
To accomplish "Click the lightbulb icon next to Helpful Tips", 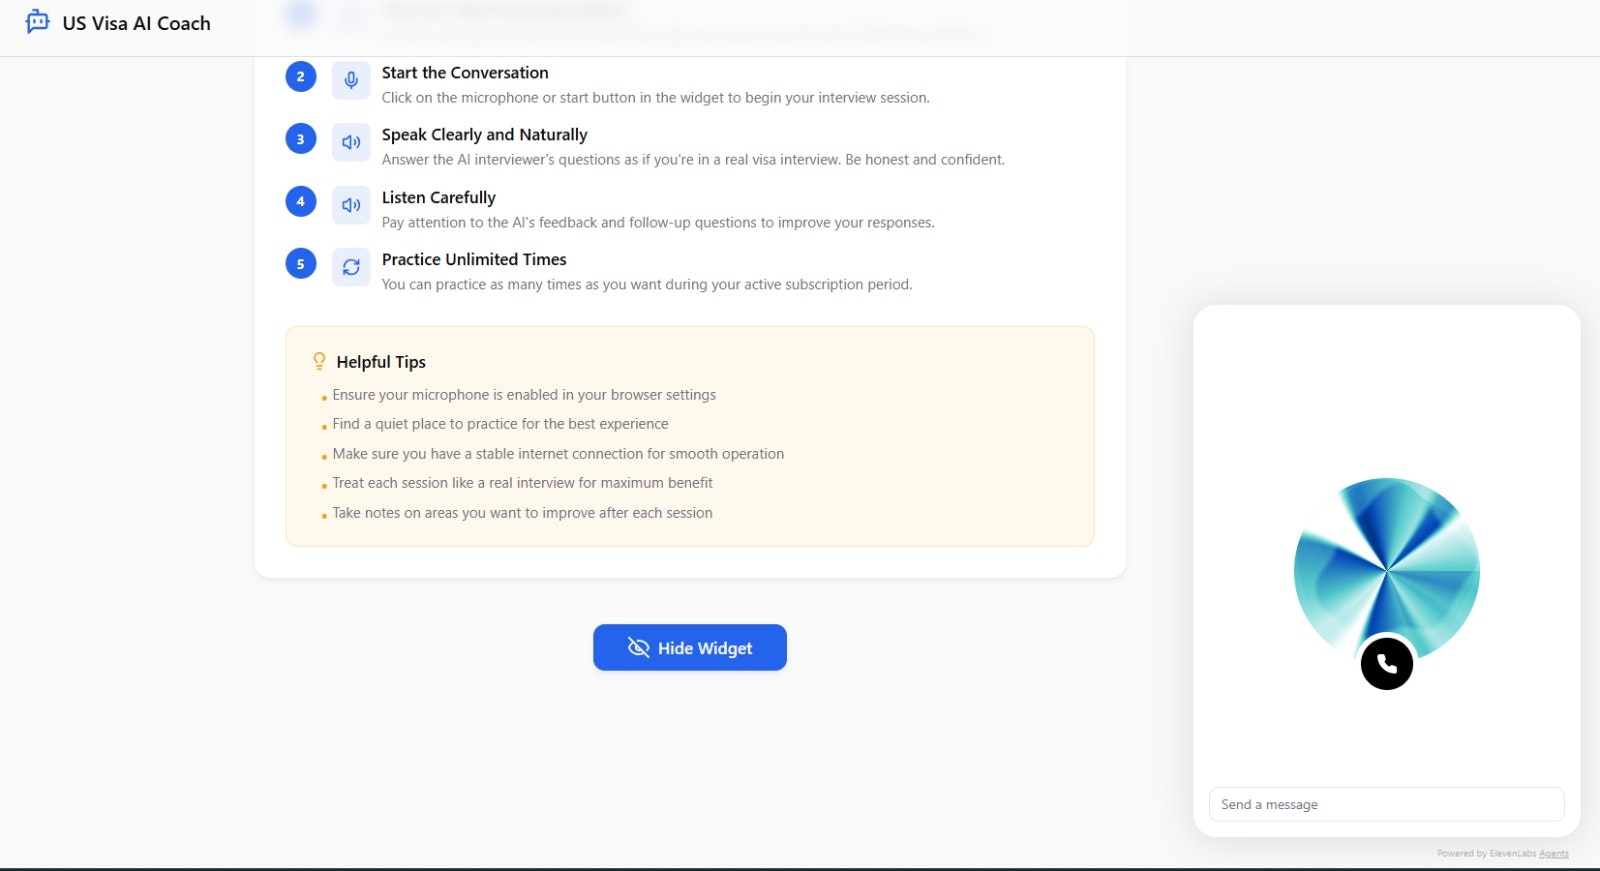I will tap(319, 361).
